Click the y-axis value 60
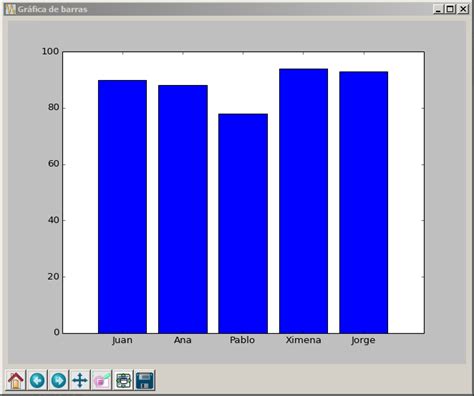Screen dimensions: 474x396 [x=53, y=164]
